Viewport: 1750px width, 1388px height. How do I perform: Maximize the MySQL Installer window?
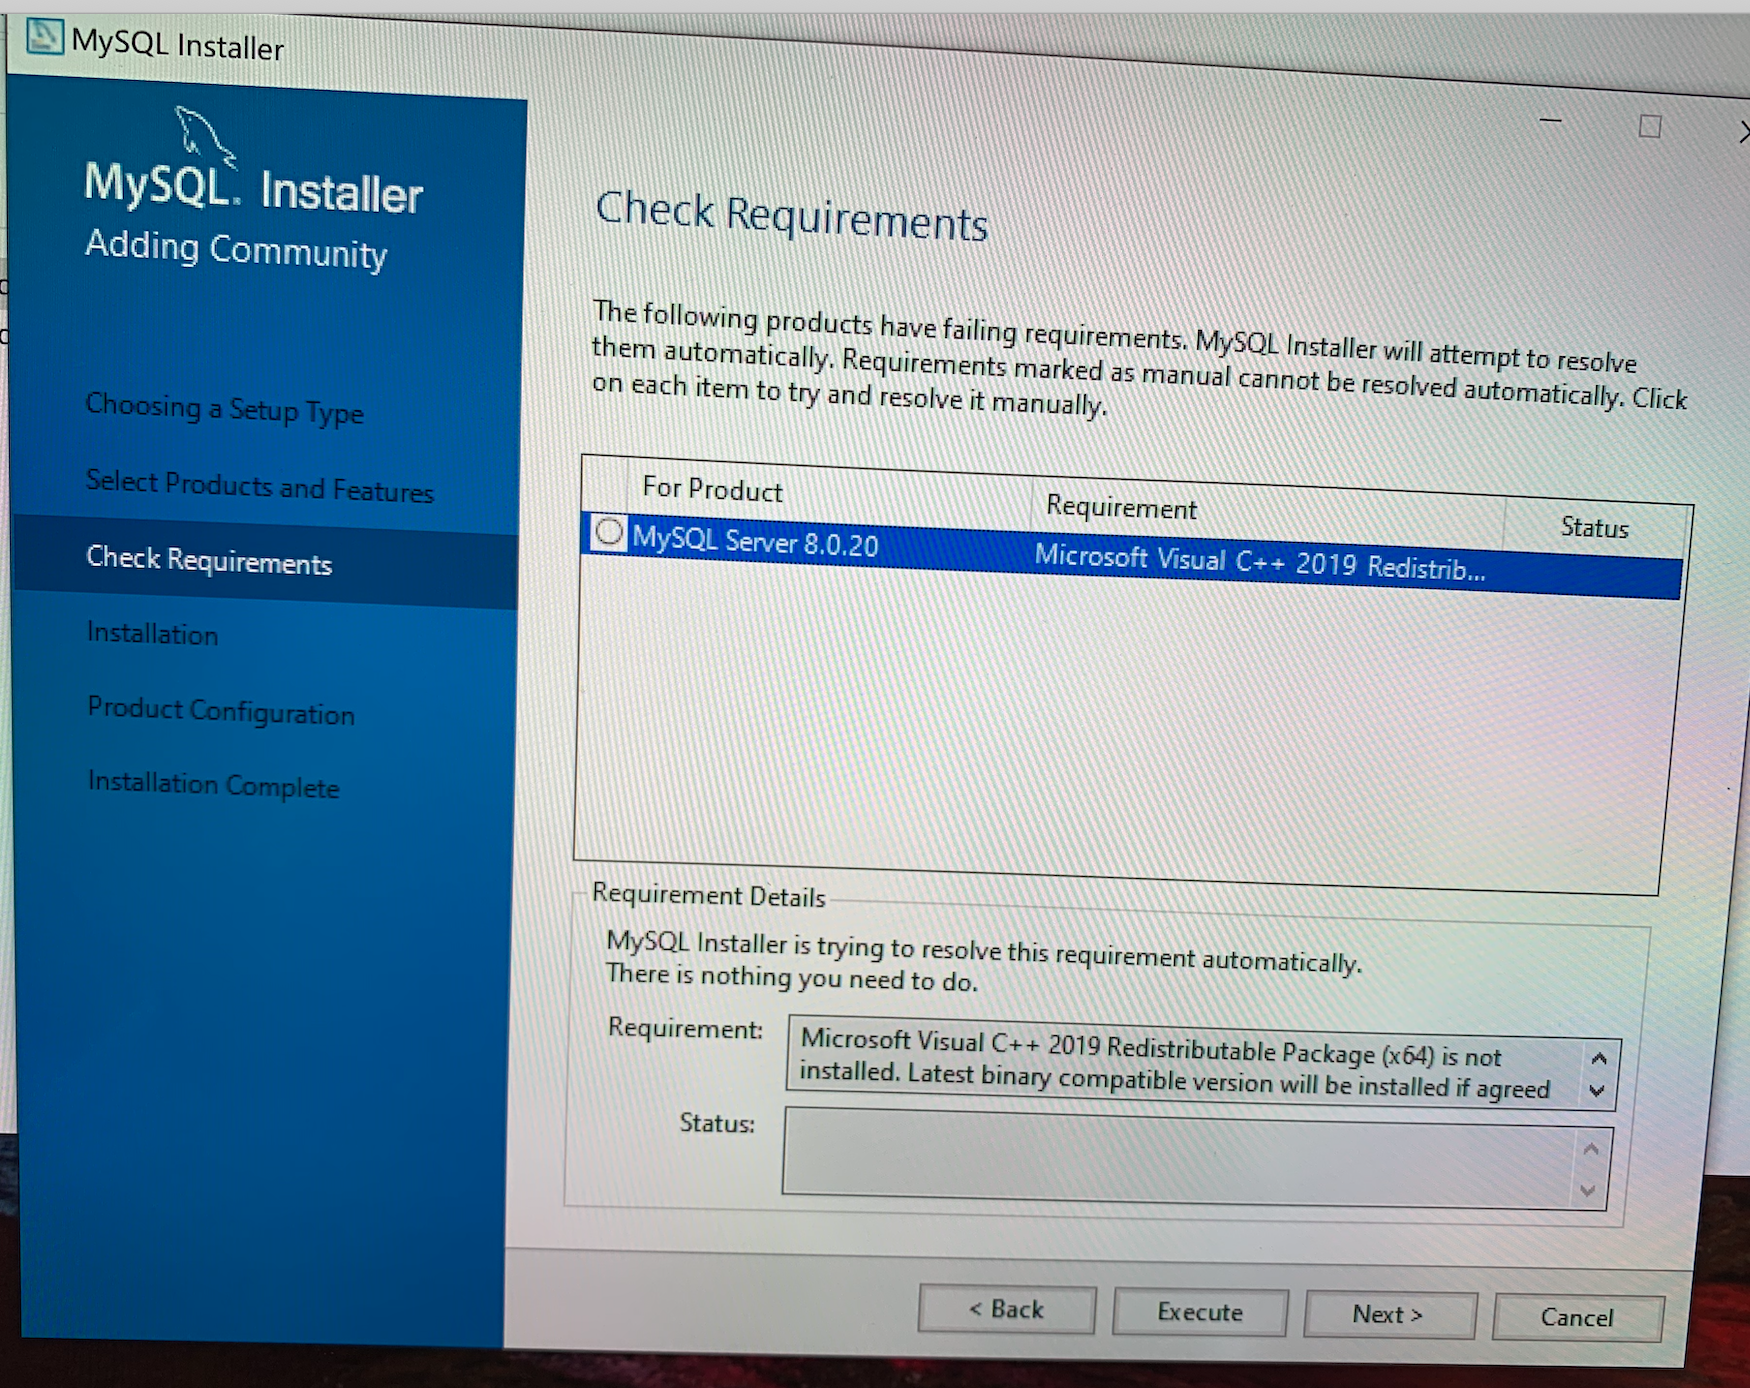click(1650, 126)
